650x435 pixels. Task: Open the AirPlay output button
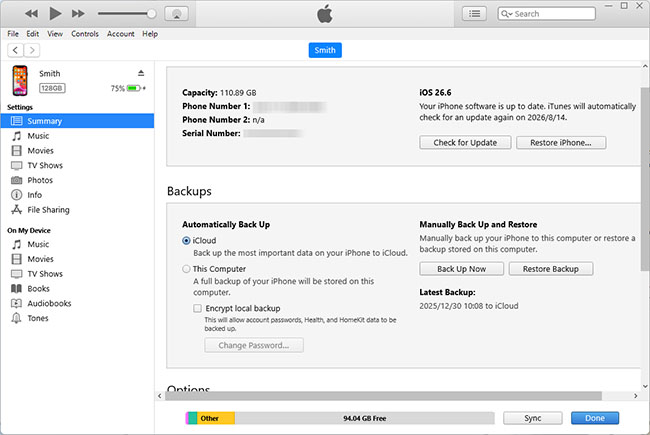[177, 14]
